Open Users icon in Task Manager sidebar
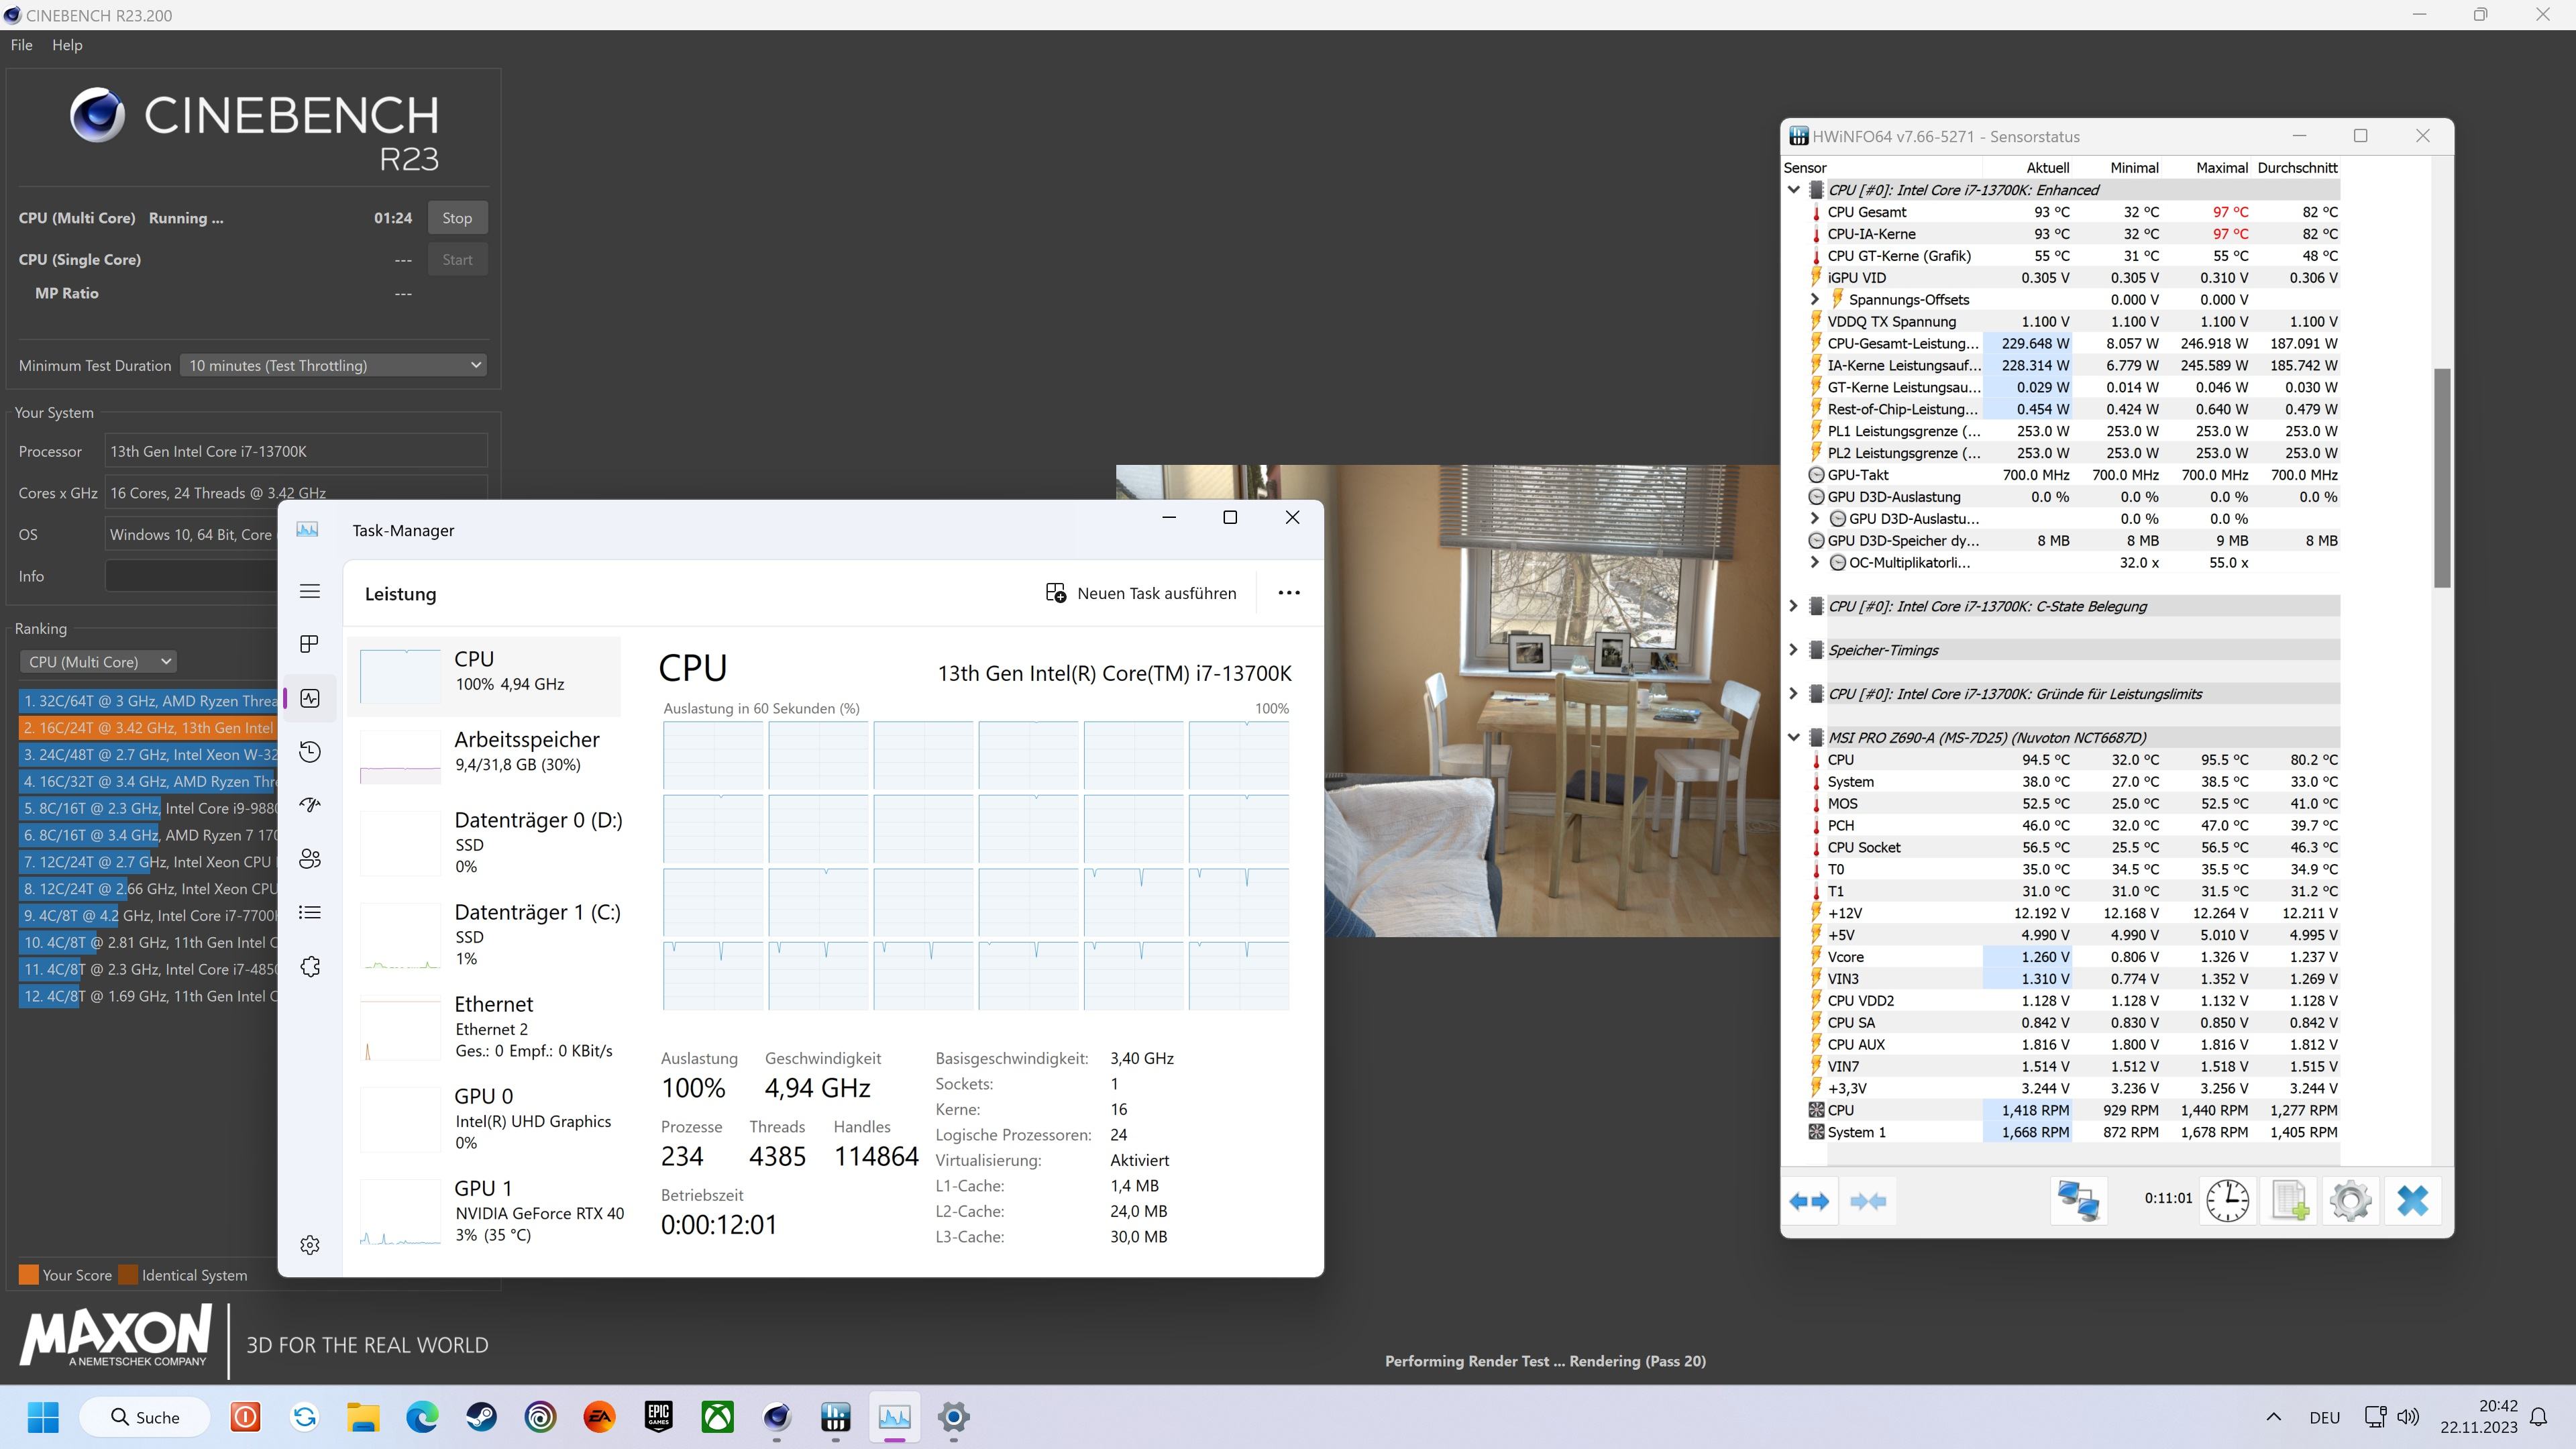The image size is (2576, 1449). click(310, 859)
